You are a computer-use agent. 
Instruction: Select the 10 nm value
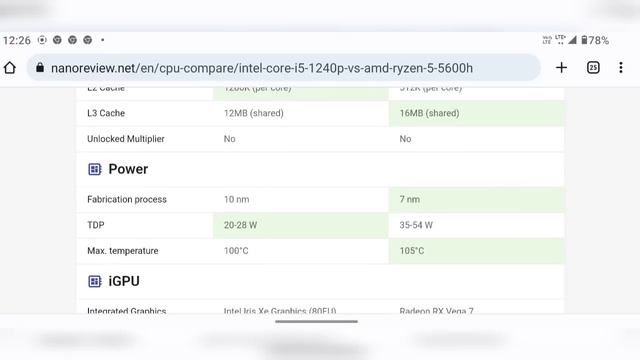236,200
